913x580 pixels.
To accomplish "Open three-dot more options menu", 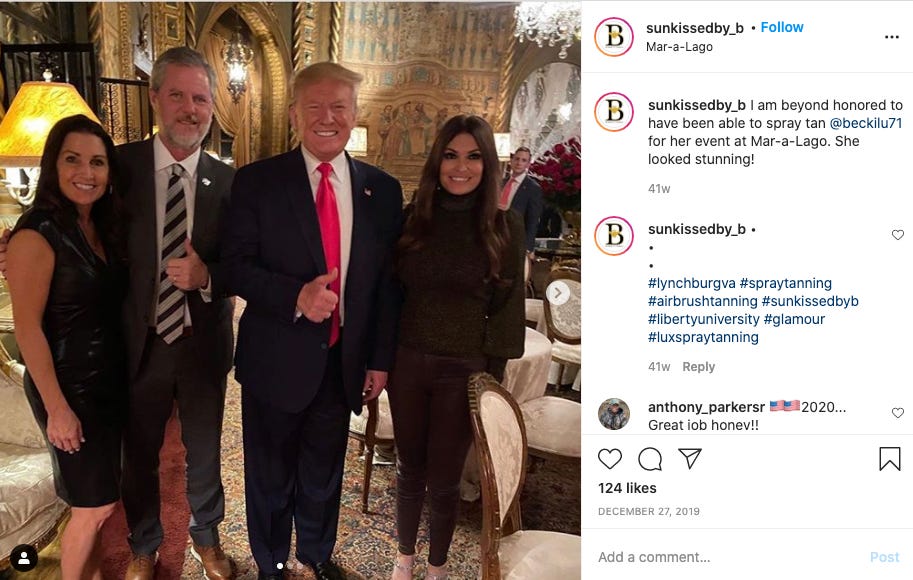I will (891, 37).
